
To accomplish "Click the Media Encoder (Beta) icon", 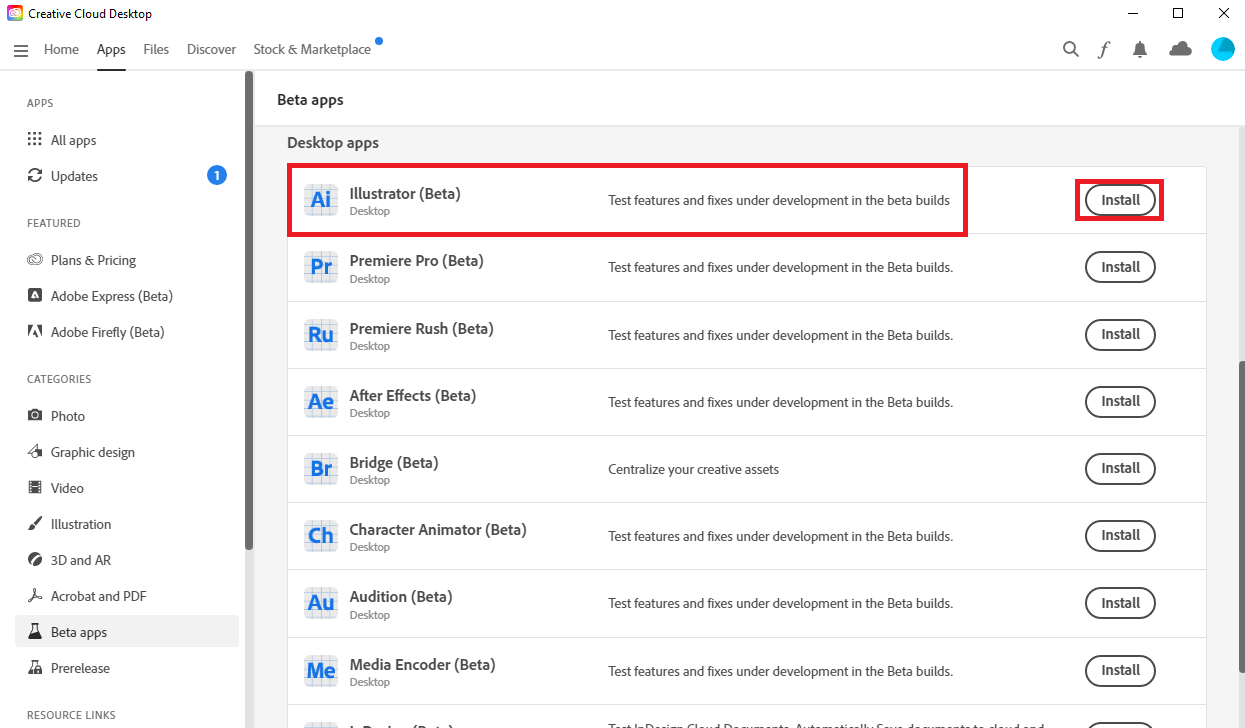I will click(x=321, y=670).
